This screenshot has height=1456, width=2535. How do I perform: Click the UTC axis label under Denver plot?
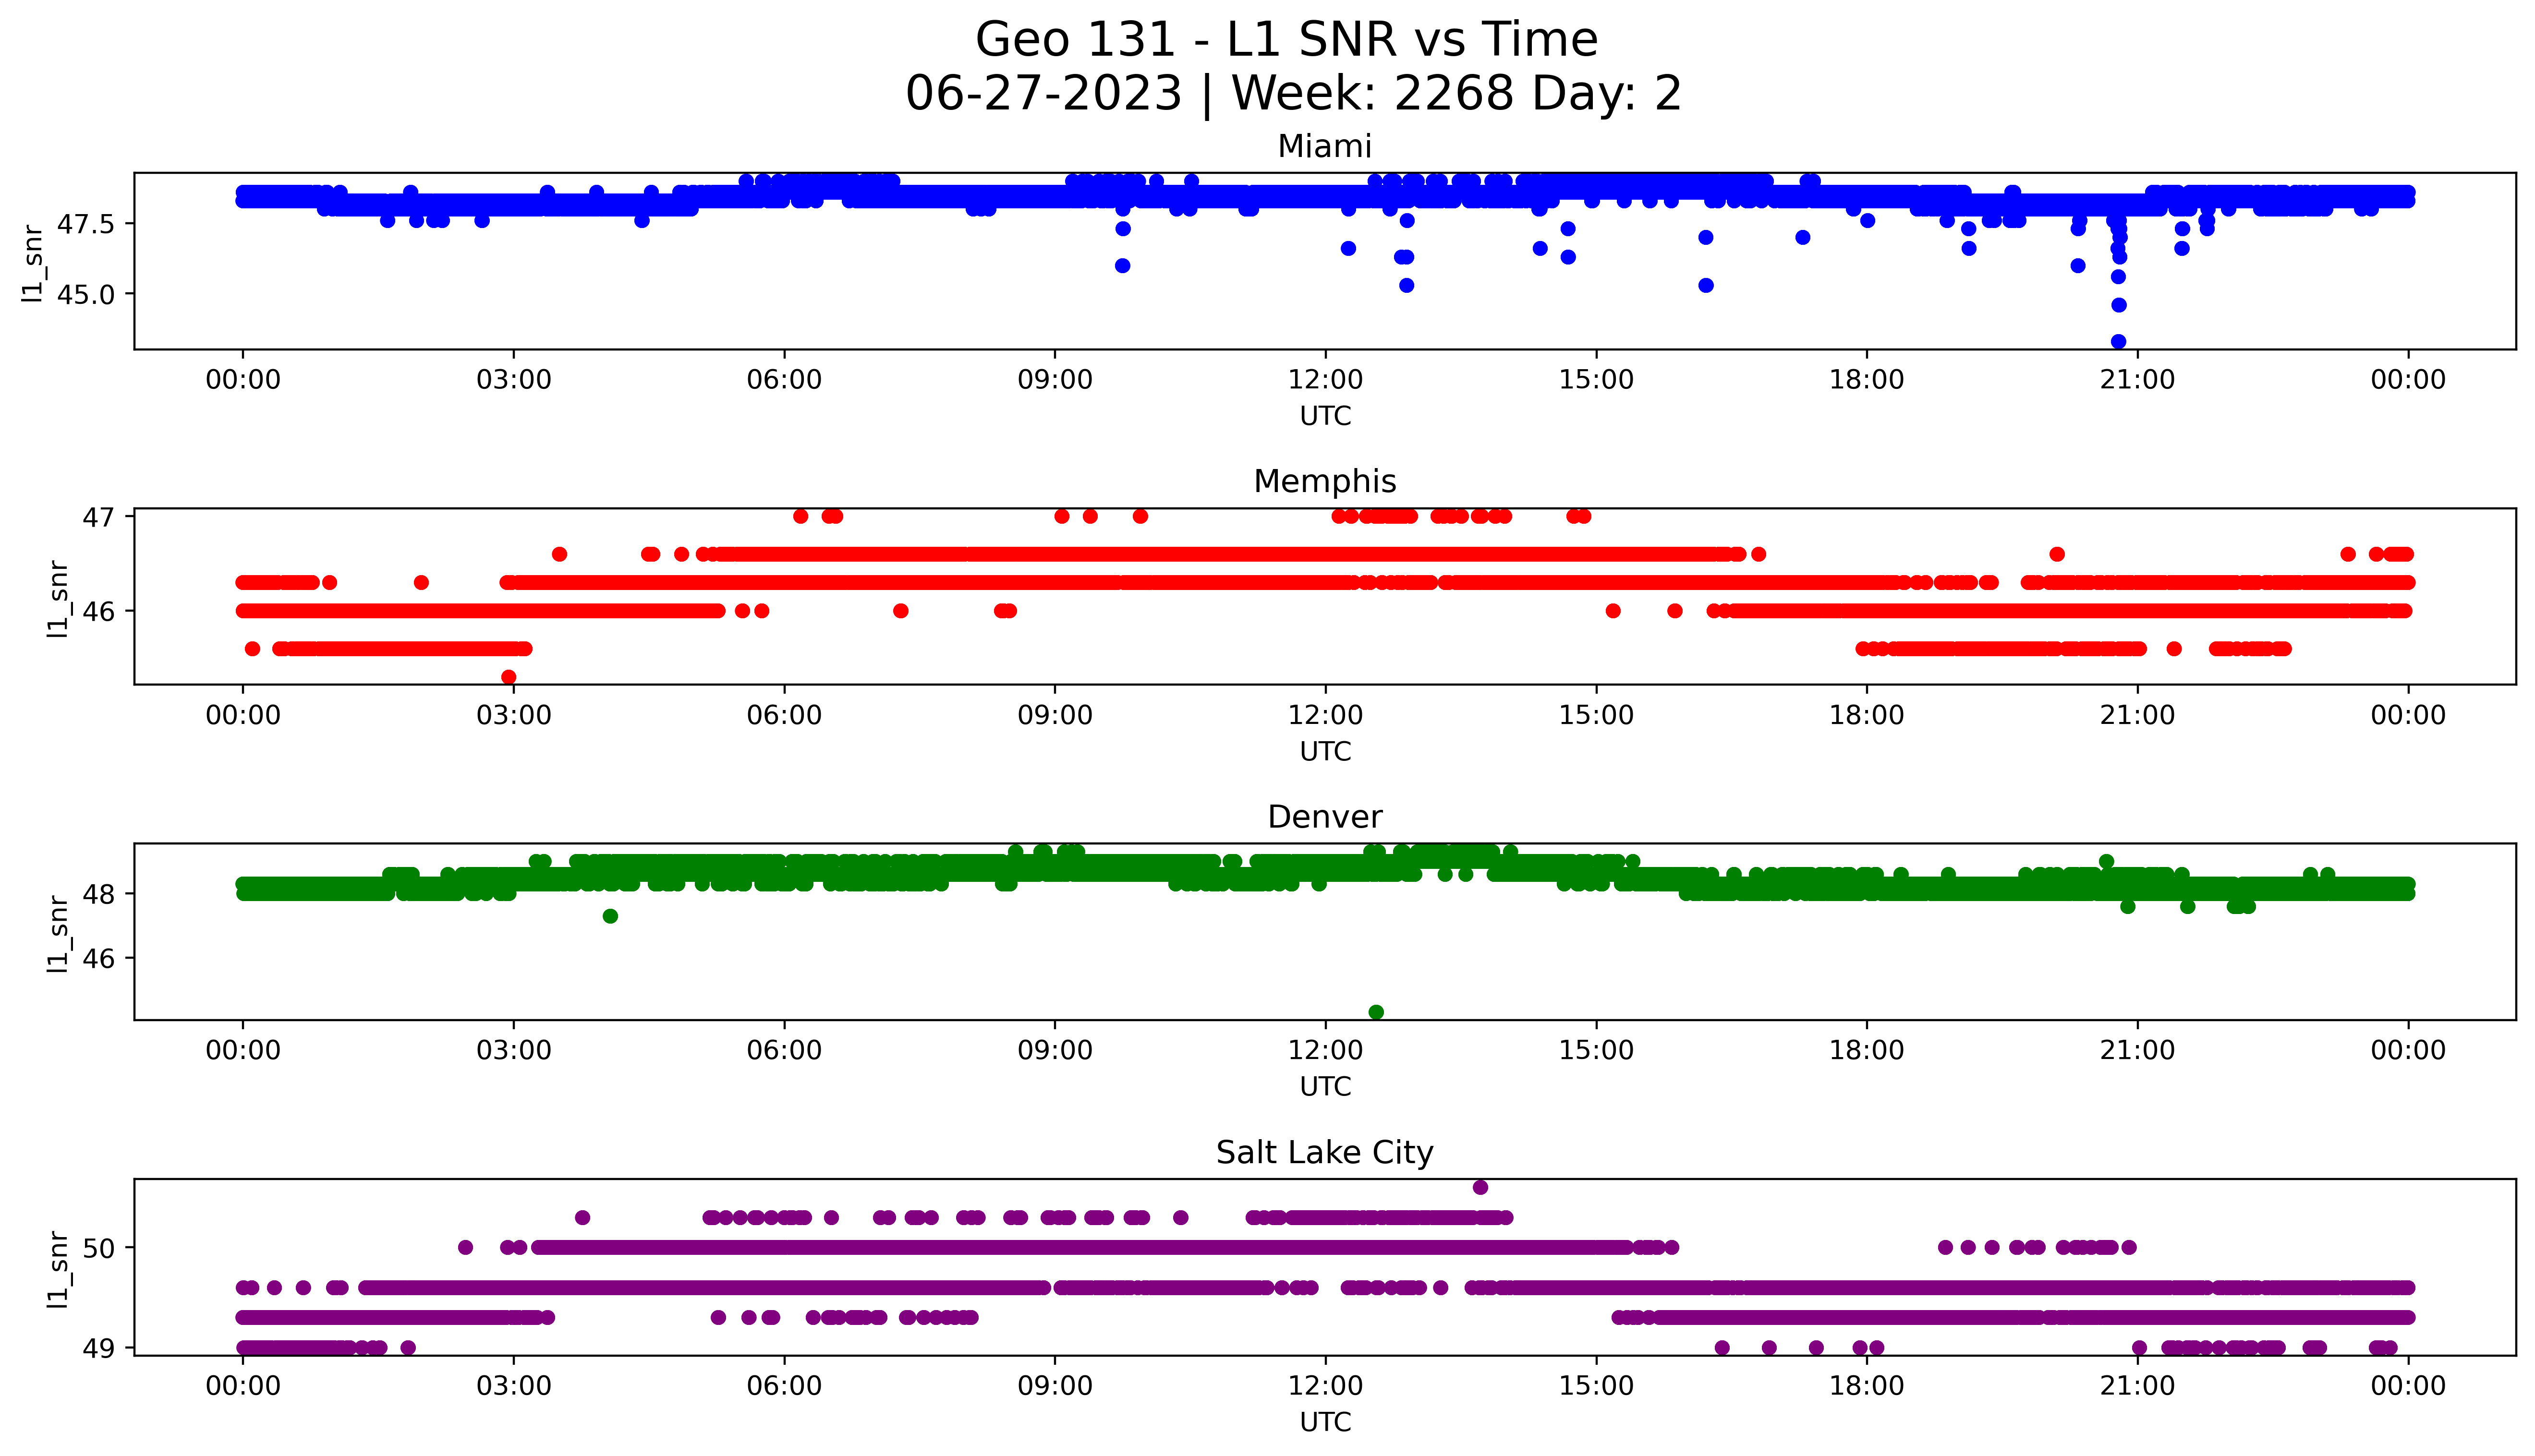coord(1325,1087)
